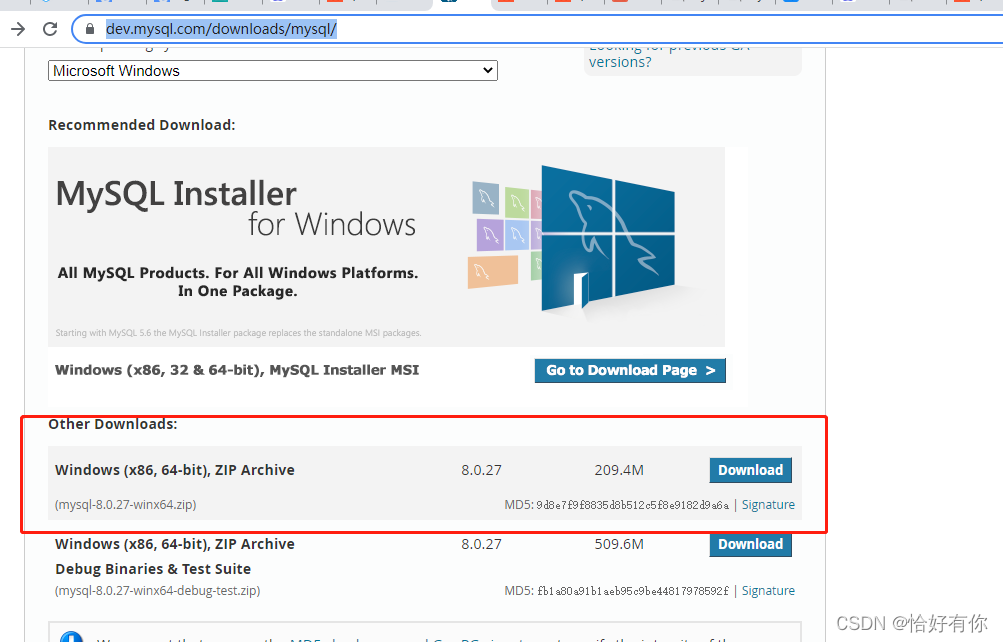The width and height of the screenshot is (1003, 642).
Task: Open Signature link for mysql-8.0.27-winx64.zip
Action: point(768,505)
